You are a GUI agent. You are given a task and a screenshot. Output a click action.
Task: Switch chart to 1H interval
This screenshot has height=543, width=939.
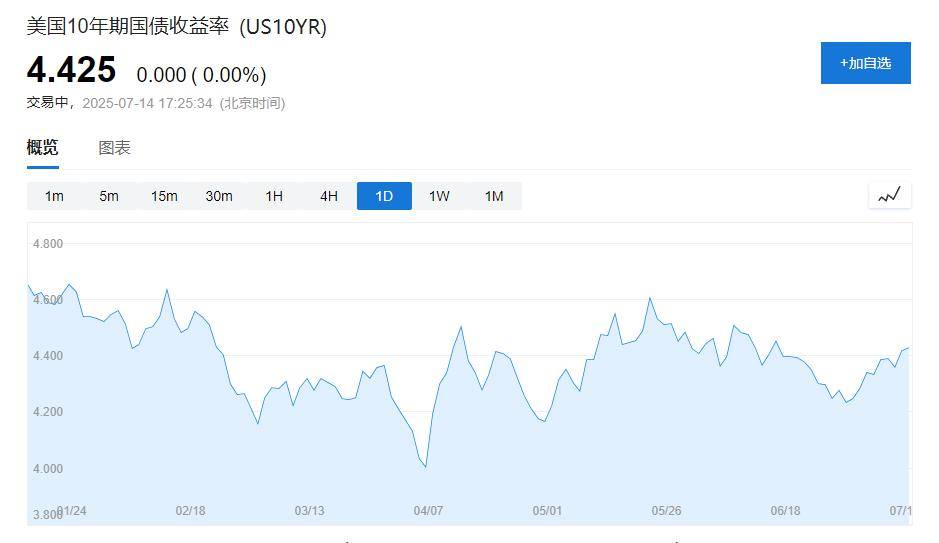[x=274, y=196]
